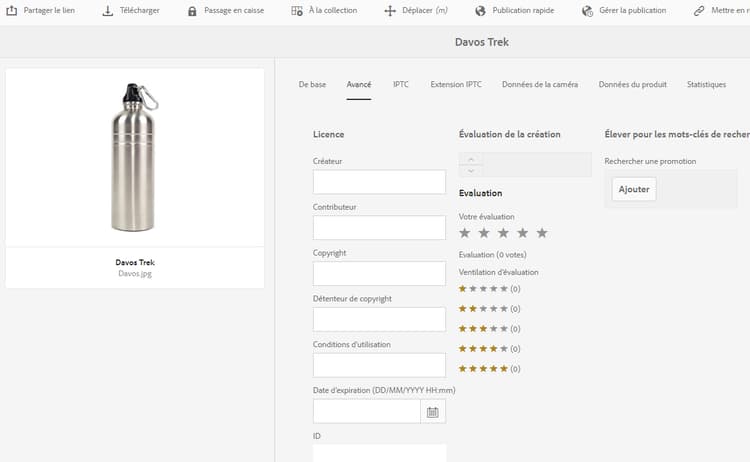Focus the Détenteur de copyright field
Image resolution: width=750 pixels, height=462 pixels.
(379, 319)
